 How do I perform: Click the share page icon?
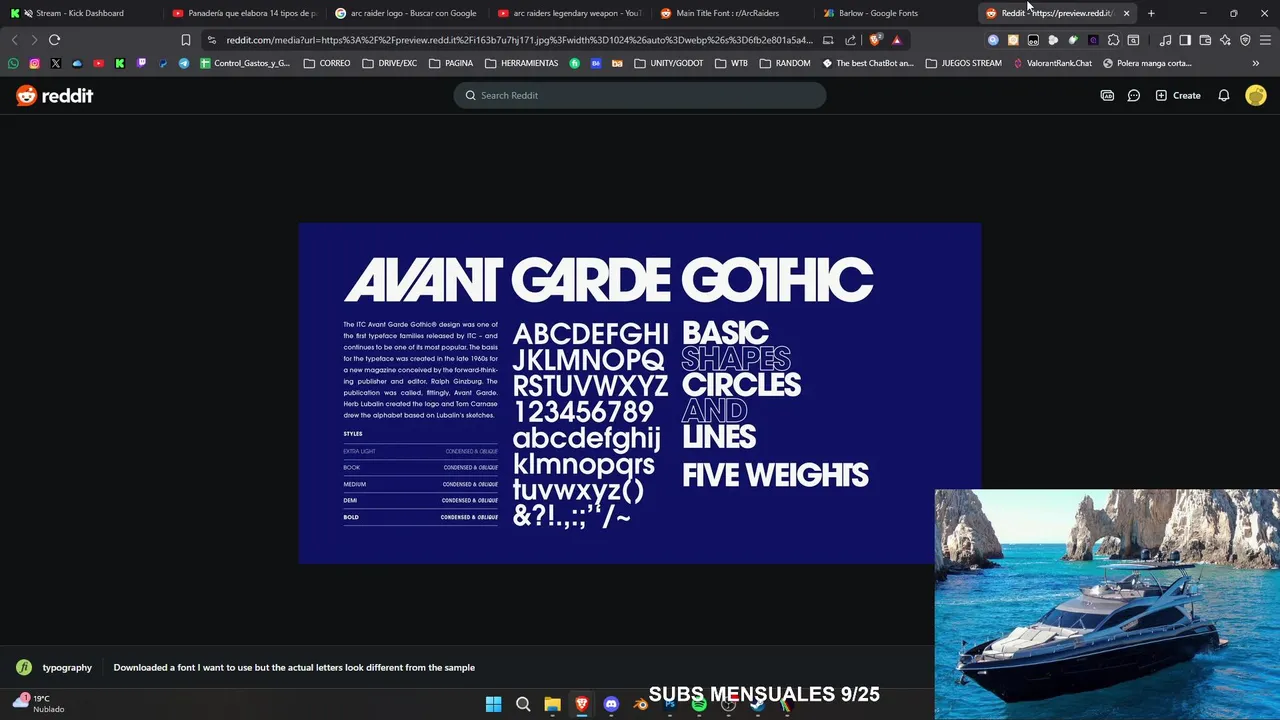pyautogui.click(x=850, y=40)
